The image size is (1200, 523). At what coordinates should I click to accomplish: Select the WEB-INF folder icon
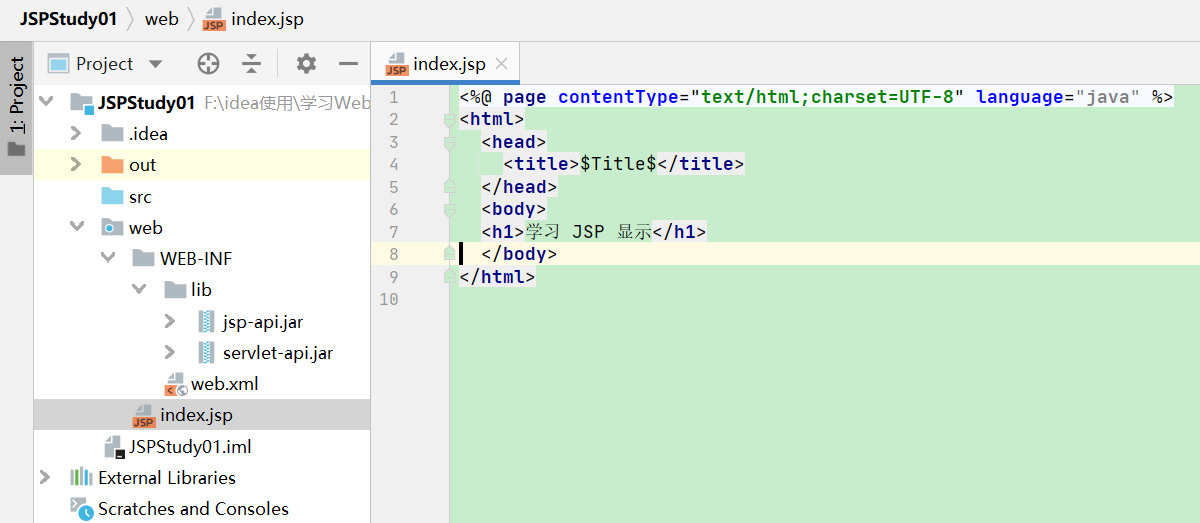click(144, 258)
